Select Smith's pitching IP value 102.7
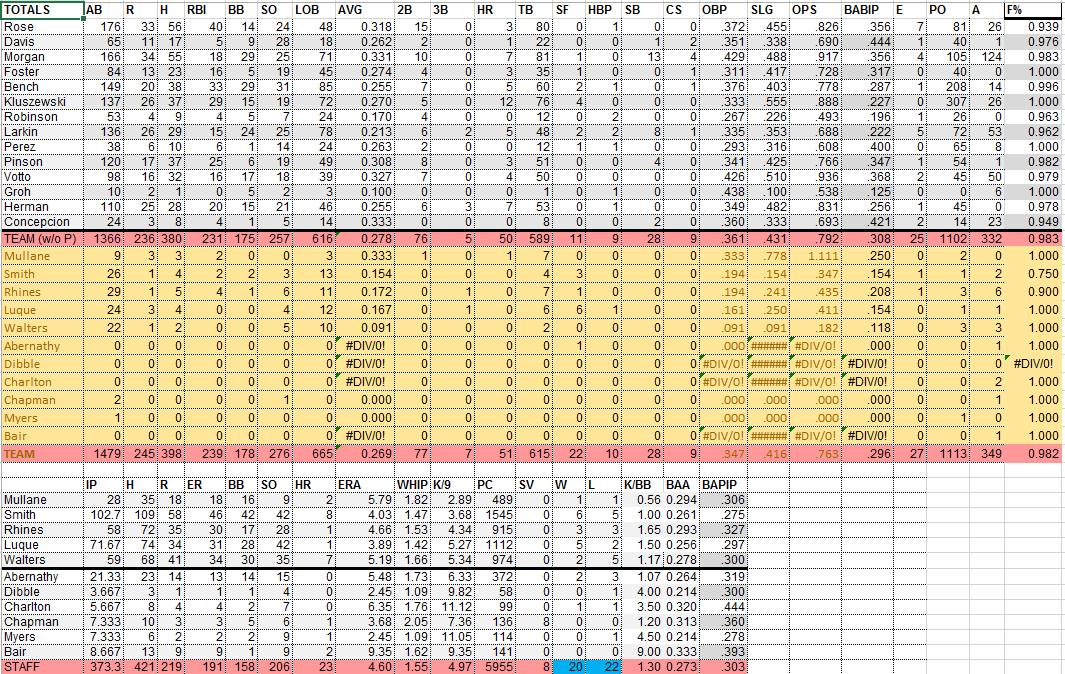 (x=105, y=515)
